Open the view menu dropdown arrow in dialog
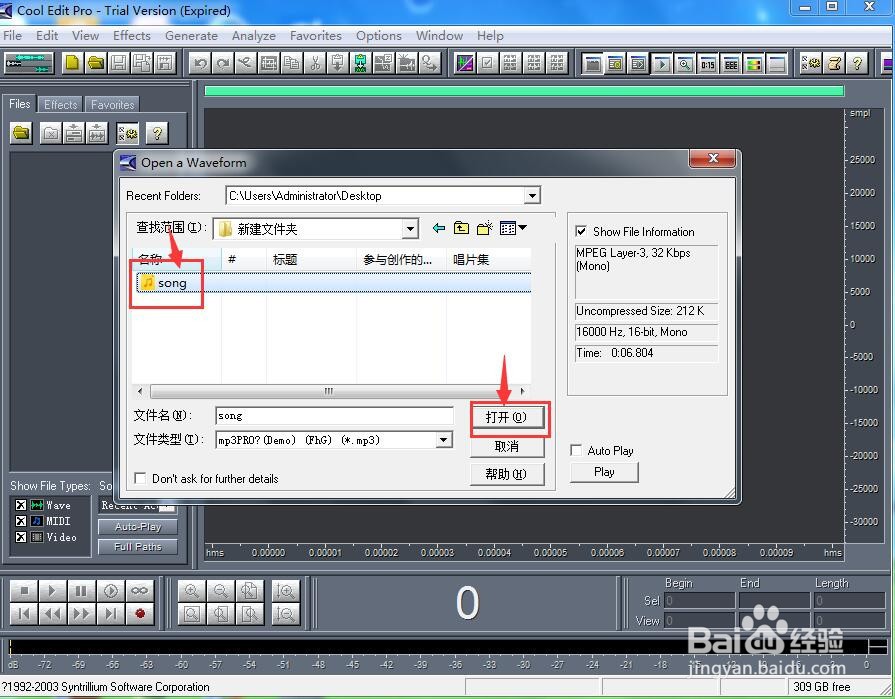895x699 pixels. point(523,228)
